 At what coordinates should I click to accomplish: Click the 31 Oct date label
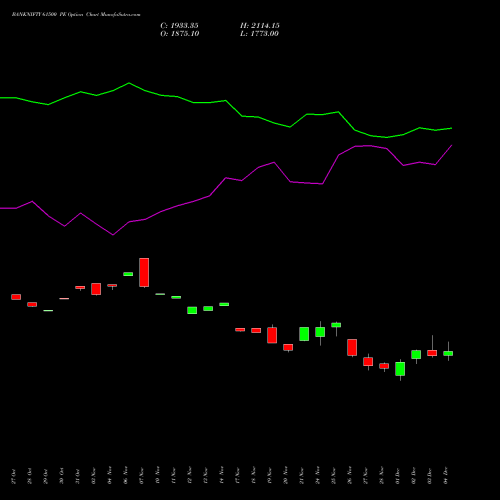pyautogui.click(x=78, y=476)
